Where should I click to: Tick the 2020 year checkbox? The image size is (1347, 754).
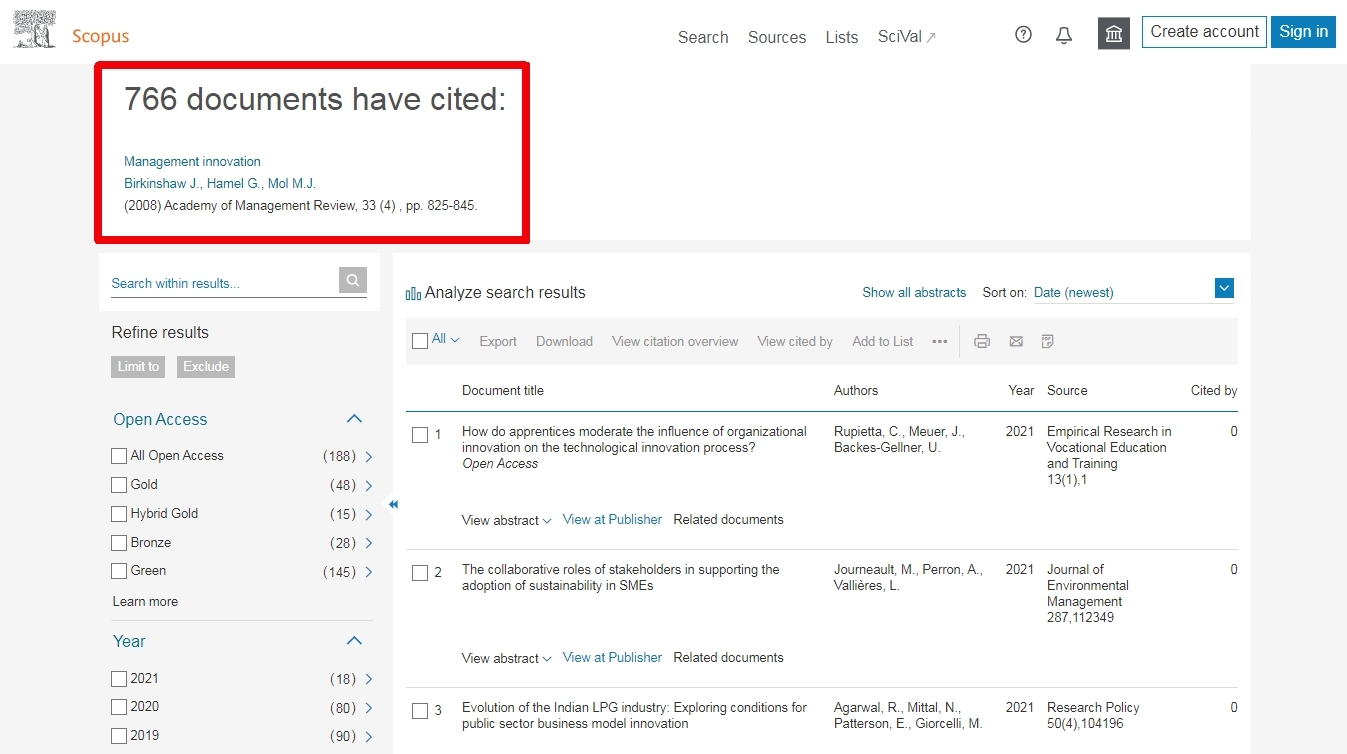coord(119,707)
